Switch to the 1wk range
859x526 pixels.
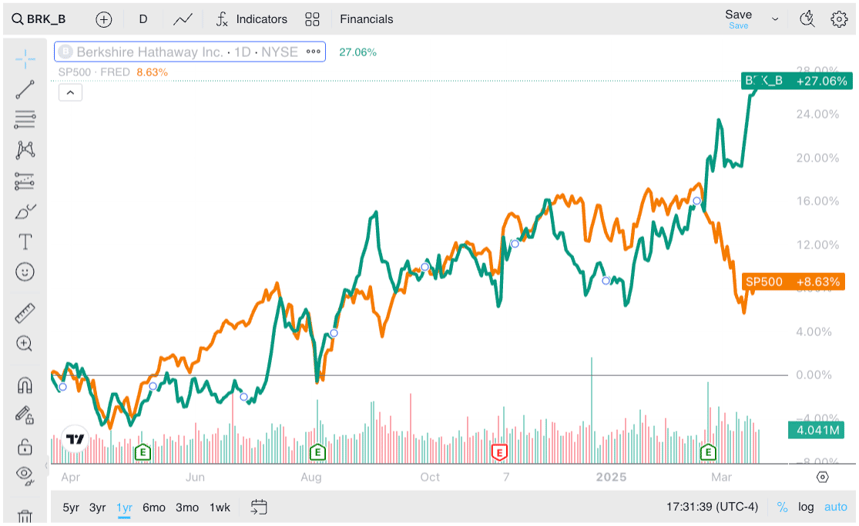pyautogui.click(x=220, y=507)
